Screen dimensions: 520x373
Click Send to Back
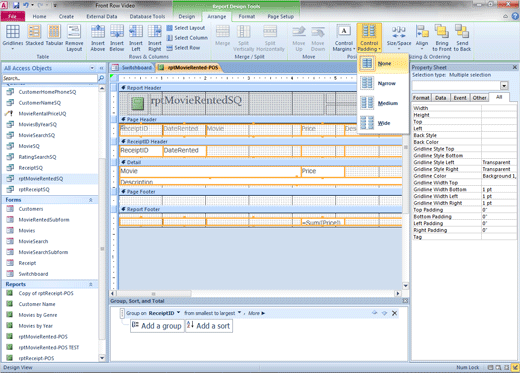[x=462, y=38]
